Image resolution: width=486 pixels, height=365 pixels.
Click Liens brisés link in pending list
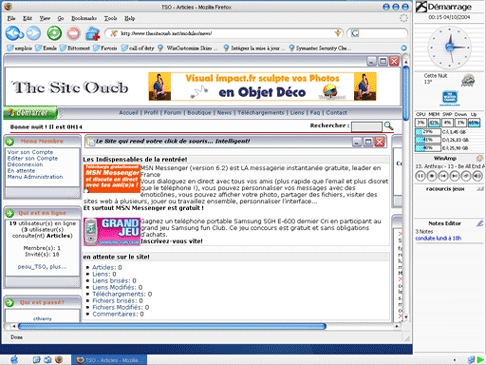(x=111, y=281)
